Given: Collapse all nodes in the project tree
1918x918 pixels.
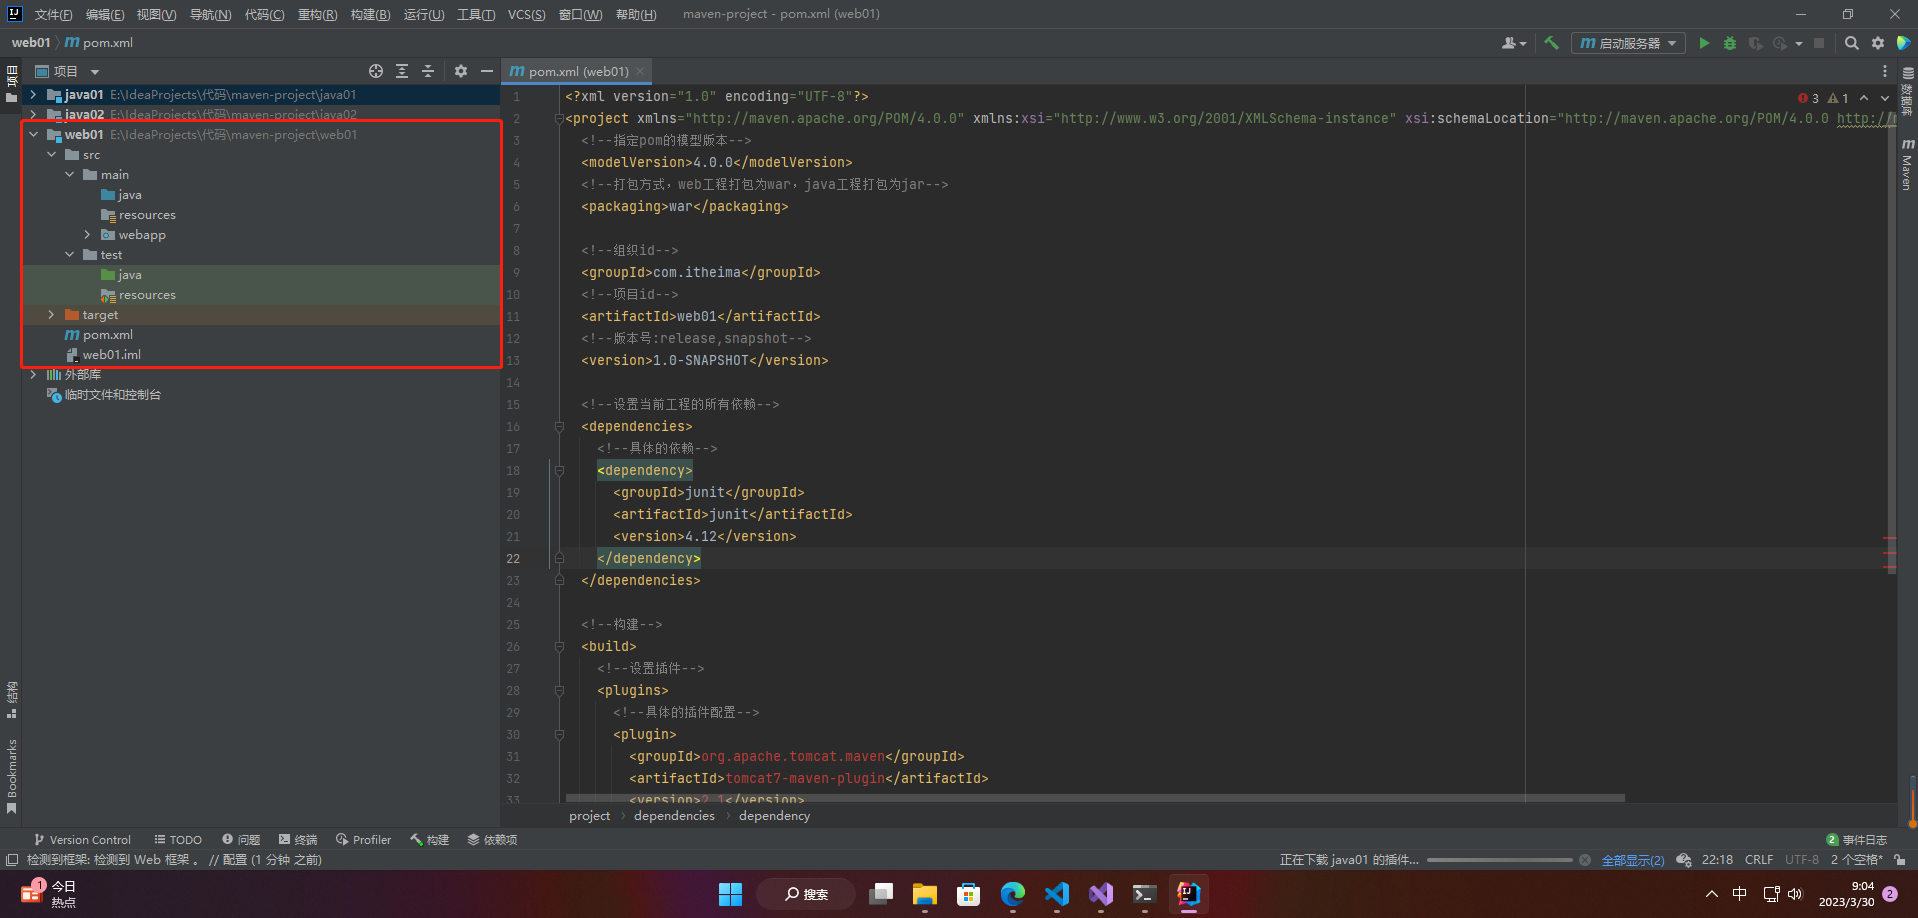Looking at the screenshot, I should pos(428,71).
